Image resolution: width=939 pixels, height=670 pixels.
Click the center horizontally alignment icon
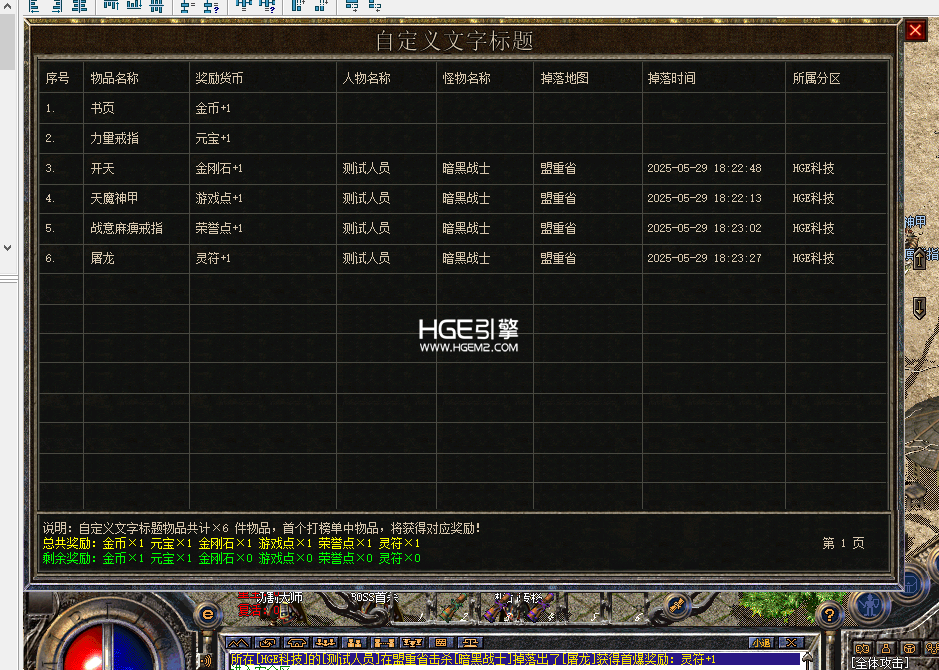(x=80, y=6)
